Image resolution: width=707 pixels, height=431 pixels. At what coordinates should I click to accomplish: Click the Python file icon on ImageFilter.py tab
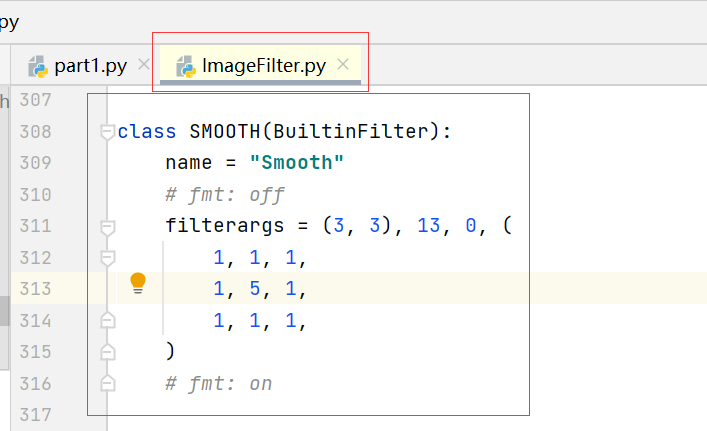[186, 67]
